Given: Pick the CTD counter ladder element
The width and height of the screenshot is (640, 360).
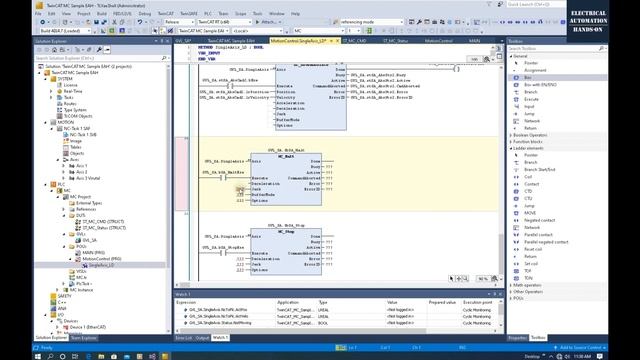Looking at the screenshot, I should point(528,191).
